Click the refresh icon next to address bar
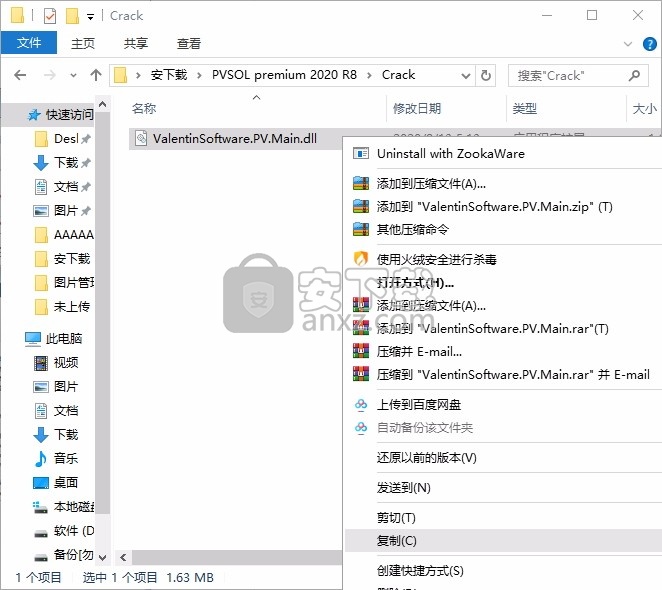The image size is (662, 590). (486, 76)
